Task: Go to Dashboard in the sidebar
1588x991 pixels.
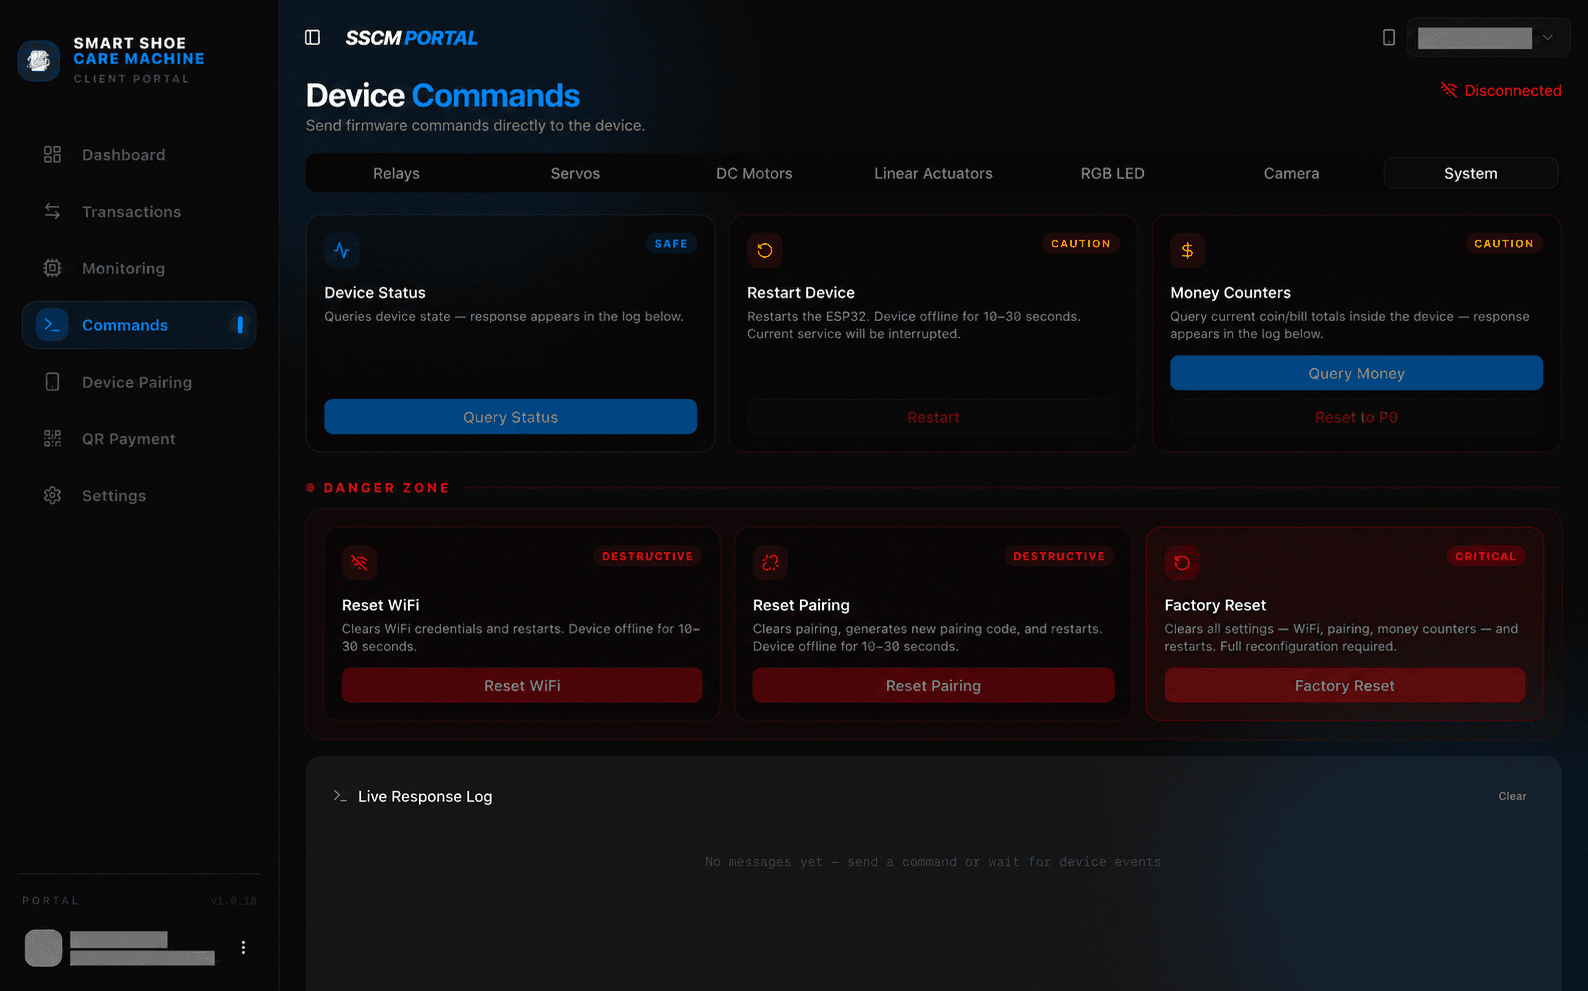Action: pos(139,155)
